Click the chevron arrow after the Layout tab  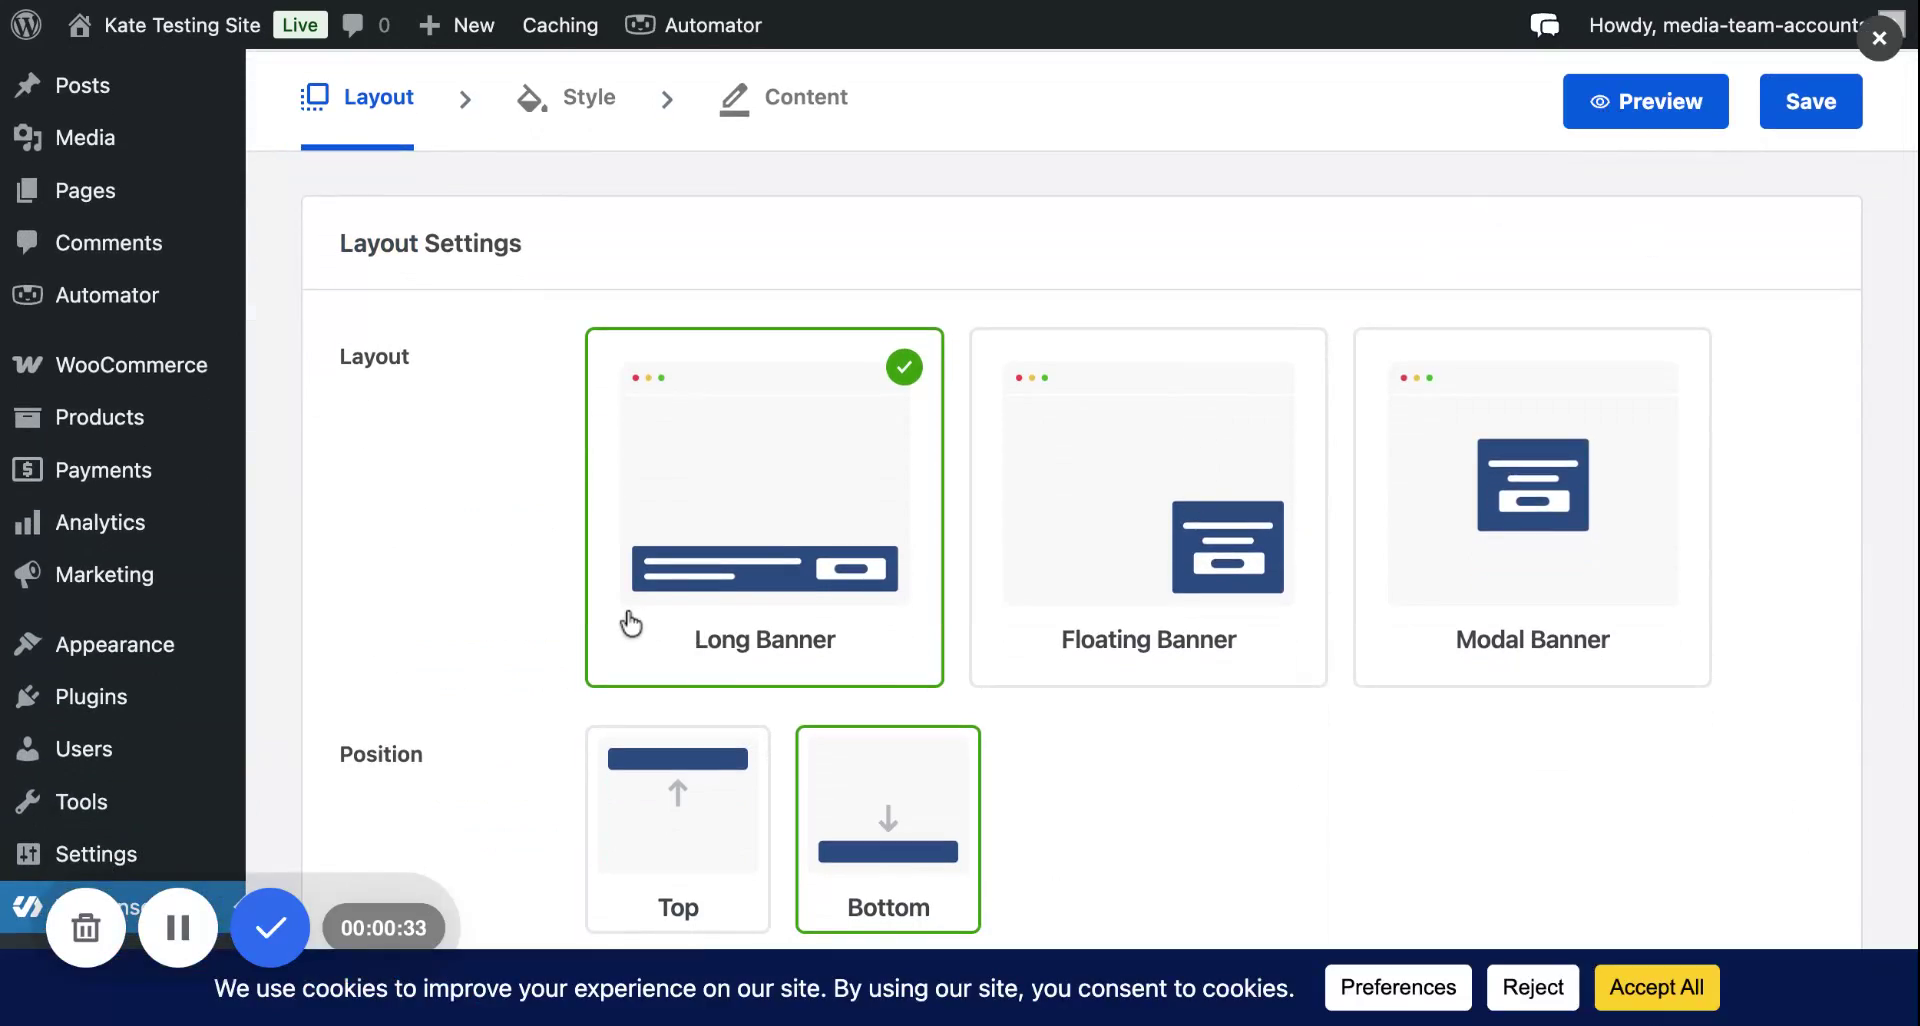(465, 99)
